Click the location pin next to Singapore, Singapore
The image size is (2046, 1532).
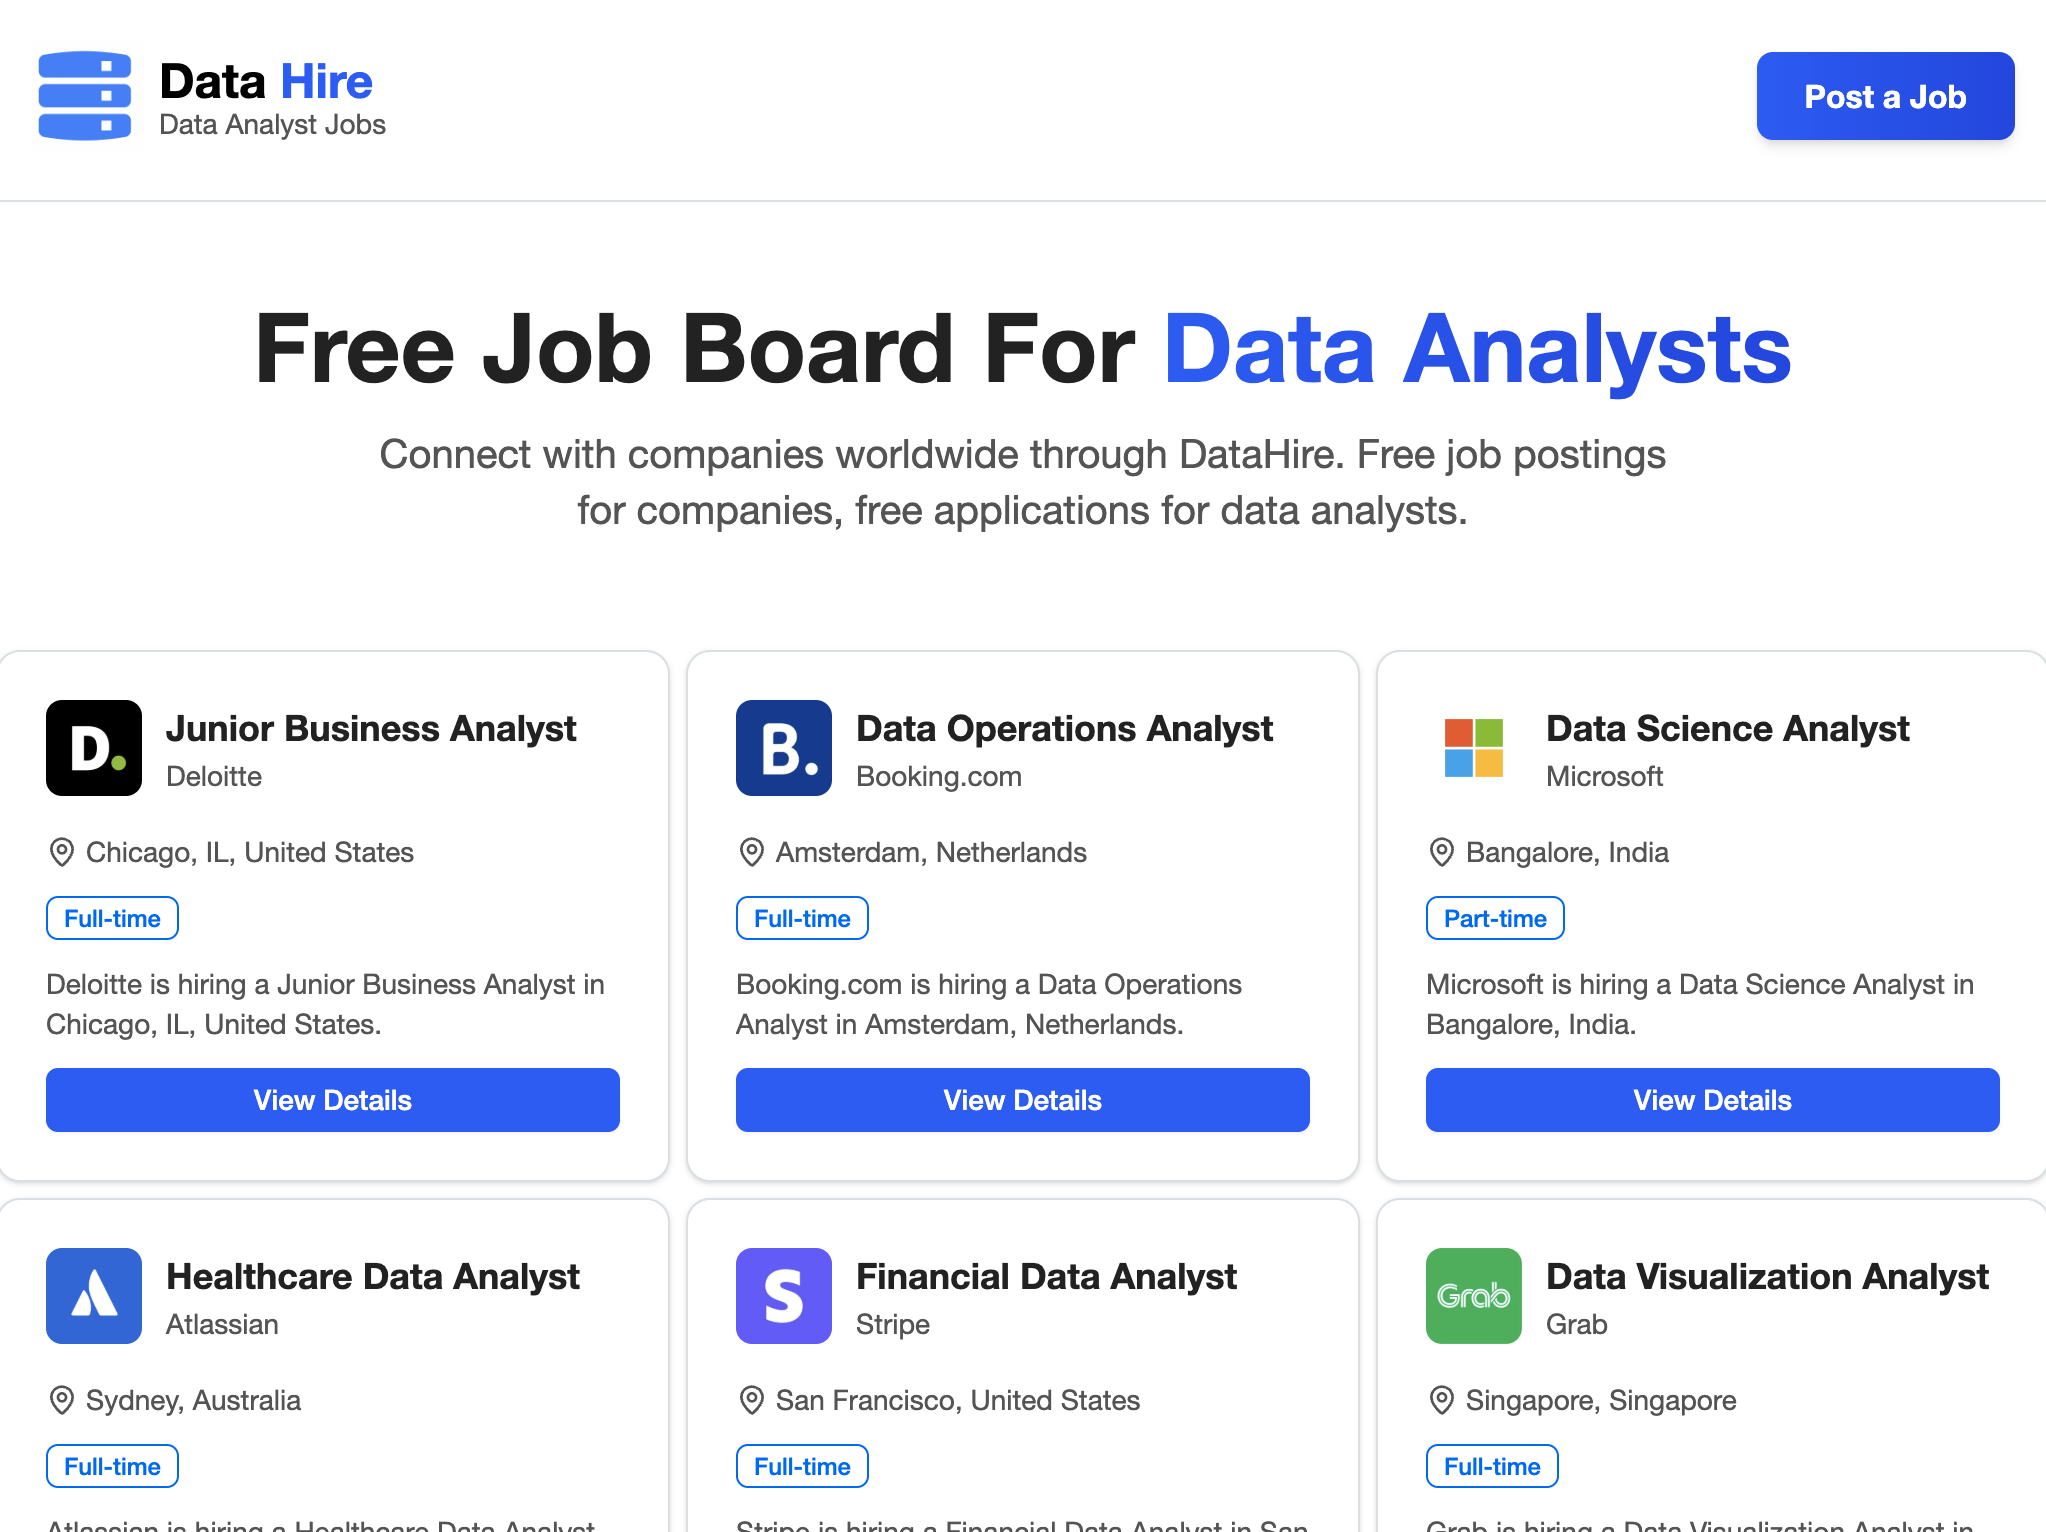[1441, 1400]
